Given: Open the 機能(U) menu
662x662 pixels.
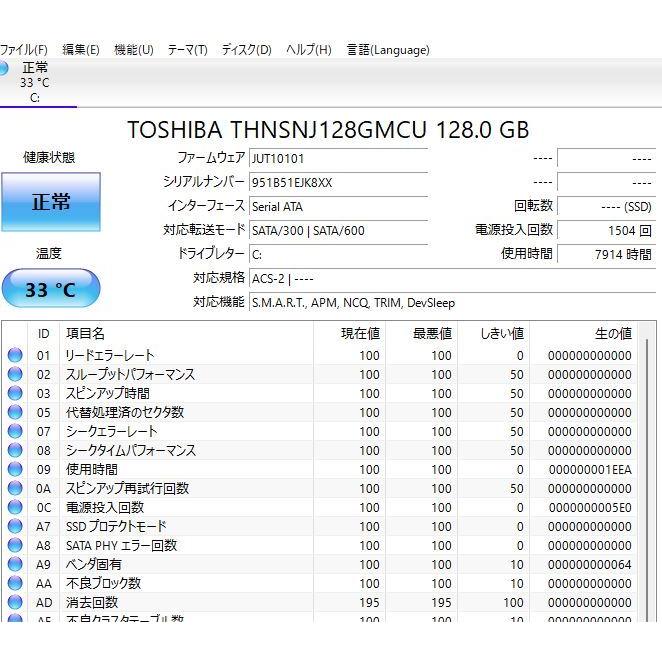Looking at the screenshot, I should click(133, 50).
